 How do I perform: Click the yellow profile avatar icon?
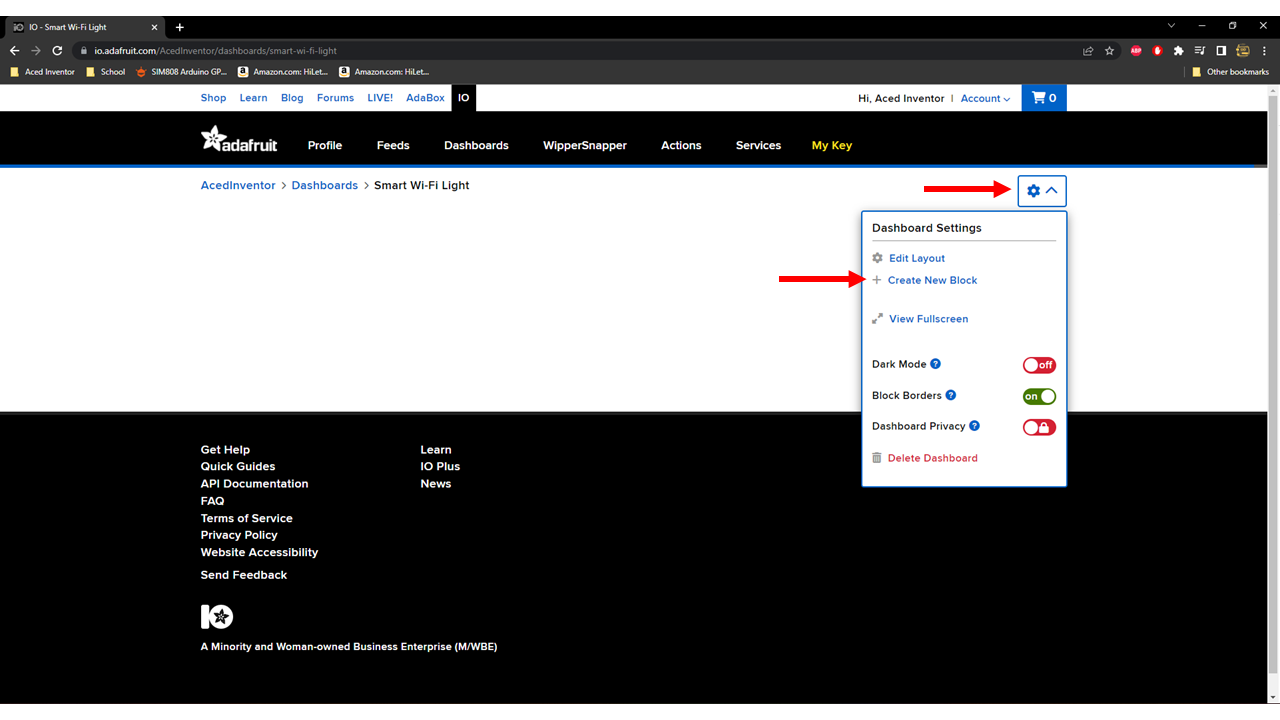1243,51
